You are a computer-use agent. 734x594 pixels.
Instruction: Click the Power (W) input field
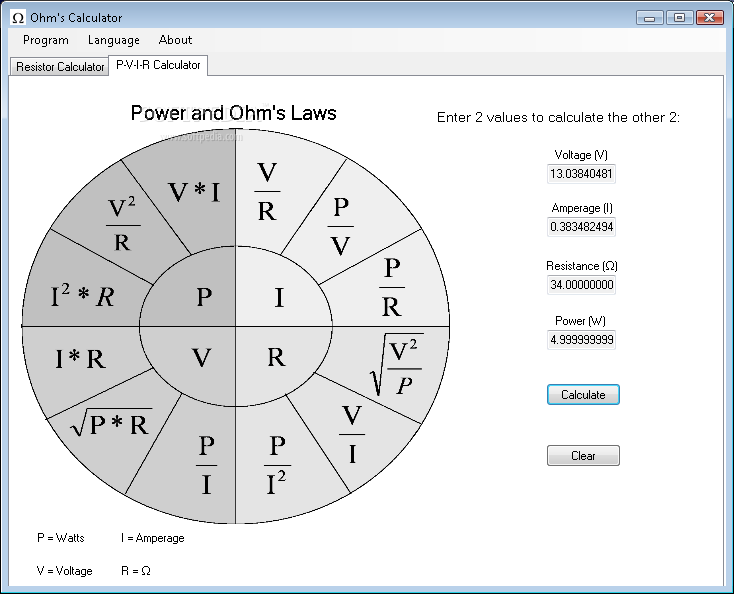click(581, 340)
